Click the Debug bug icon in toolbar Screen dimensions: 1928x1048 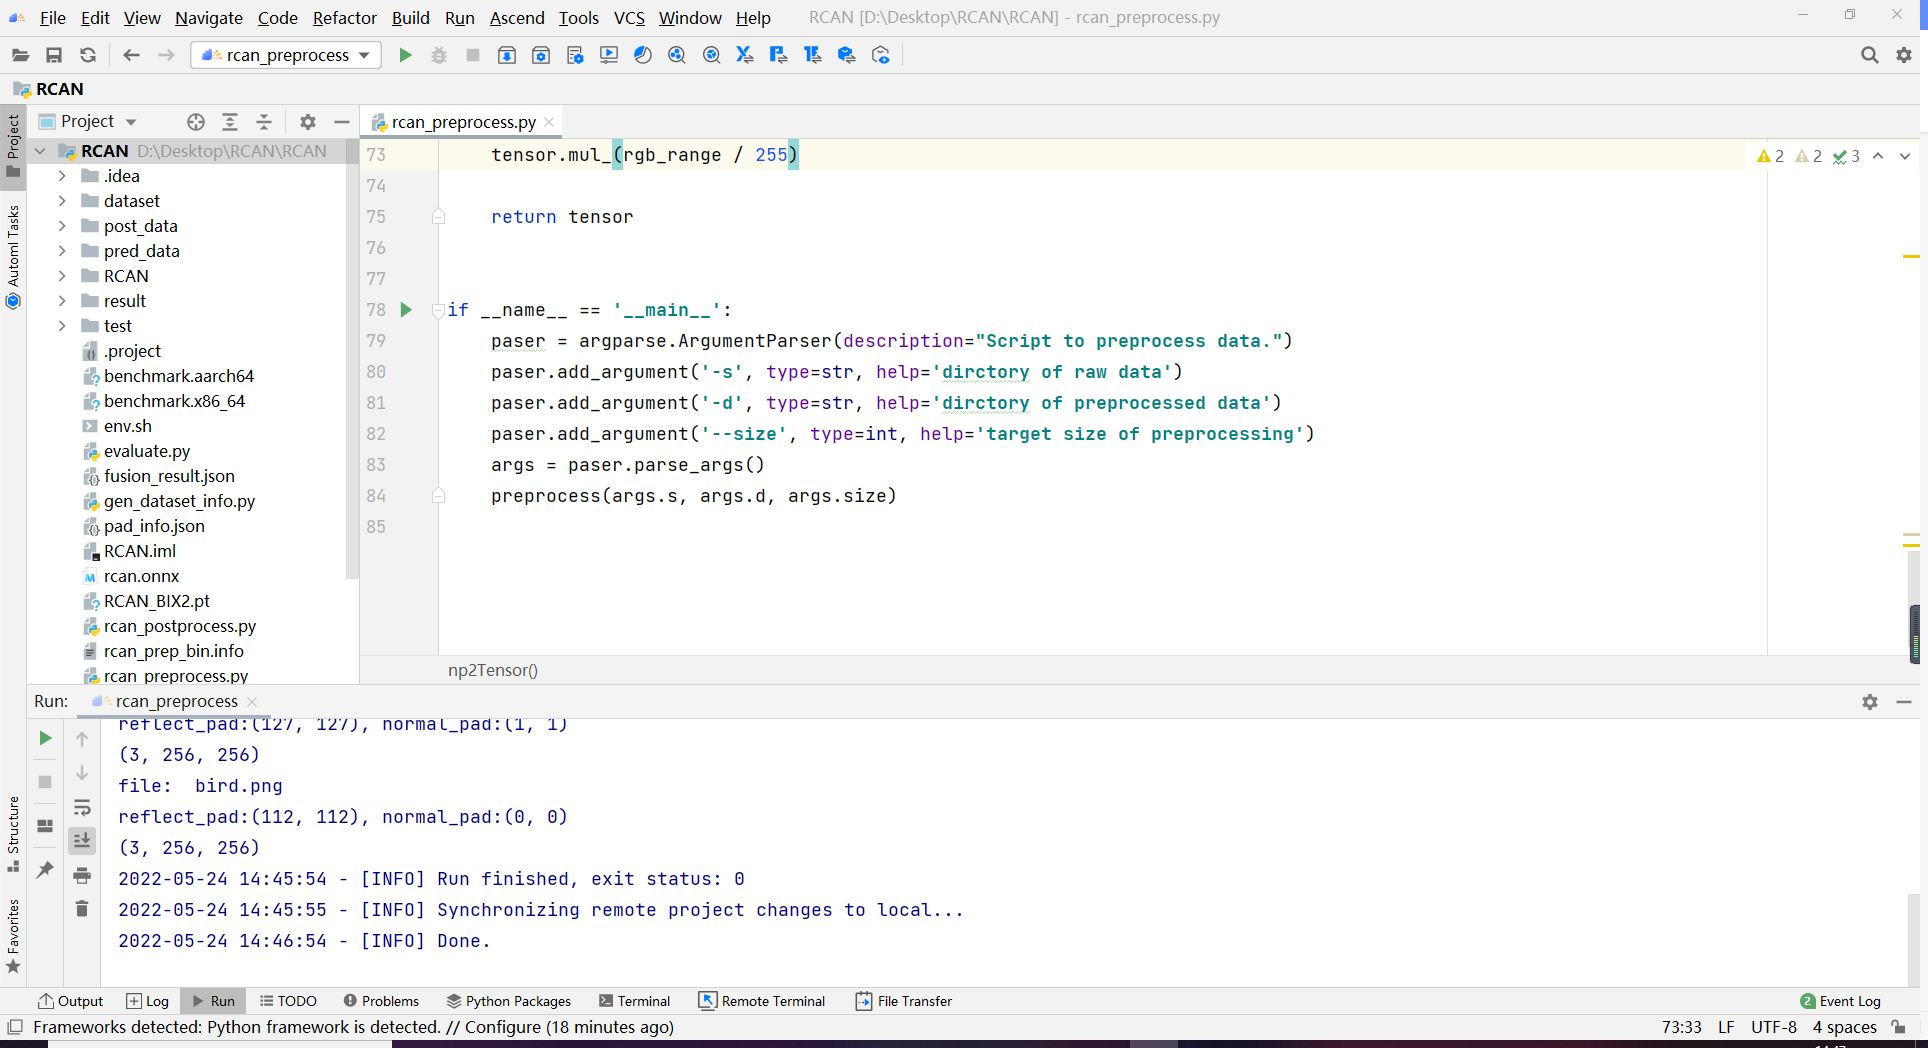point(439,55)
